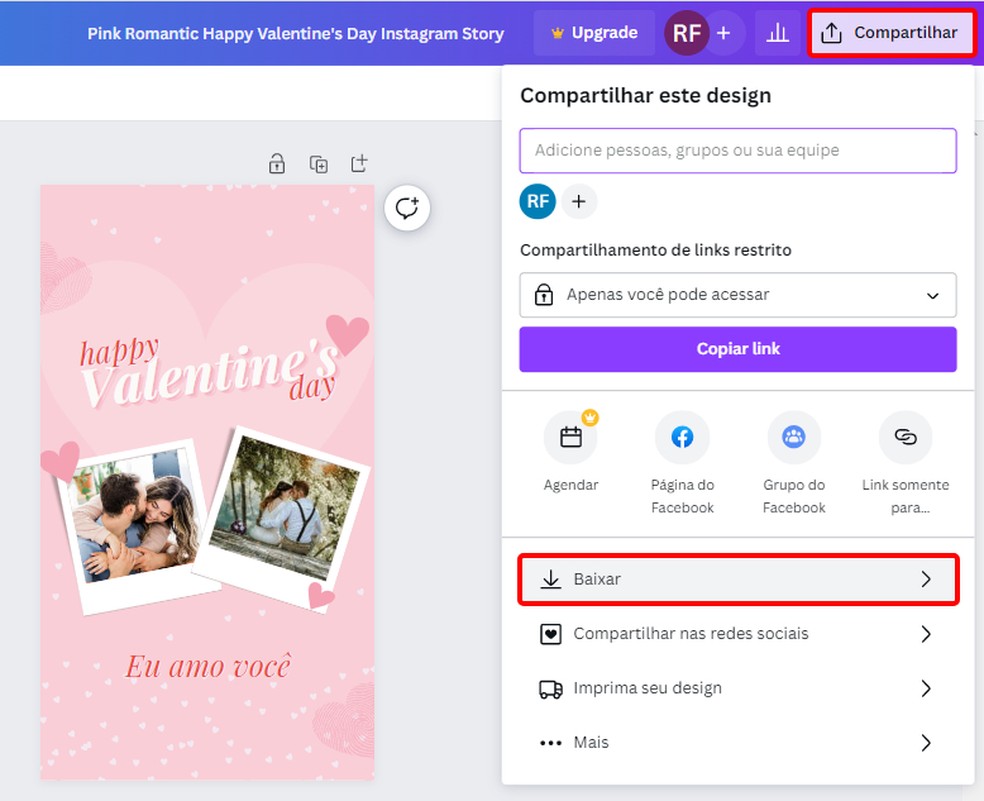984x801 pixels.
Task: Open the Compartilhar menu in top bar
Action: 891,32
